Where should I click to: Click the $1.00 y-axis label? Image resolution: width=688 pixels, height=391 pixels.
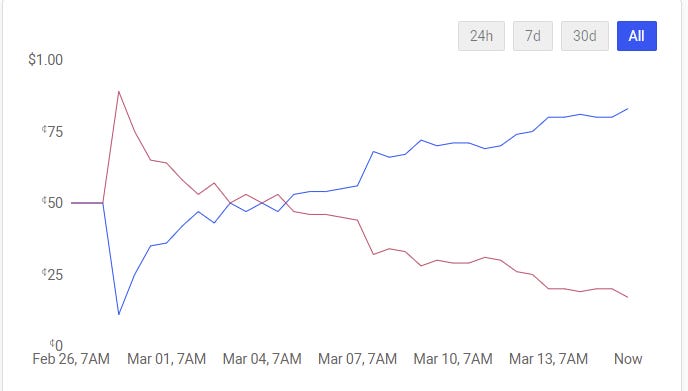(45, 60)
